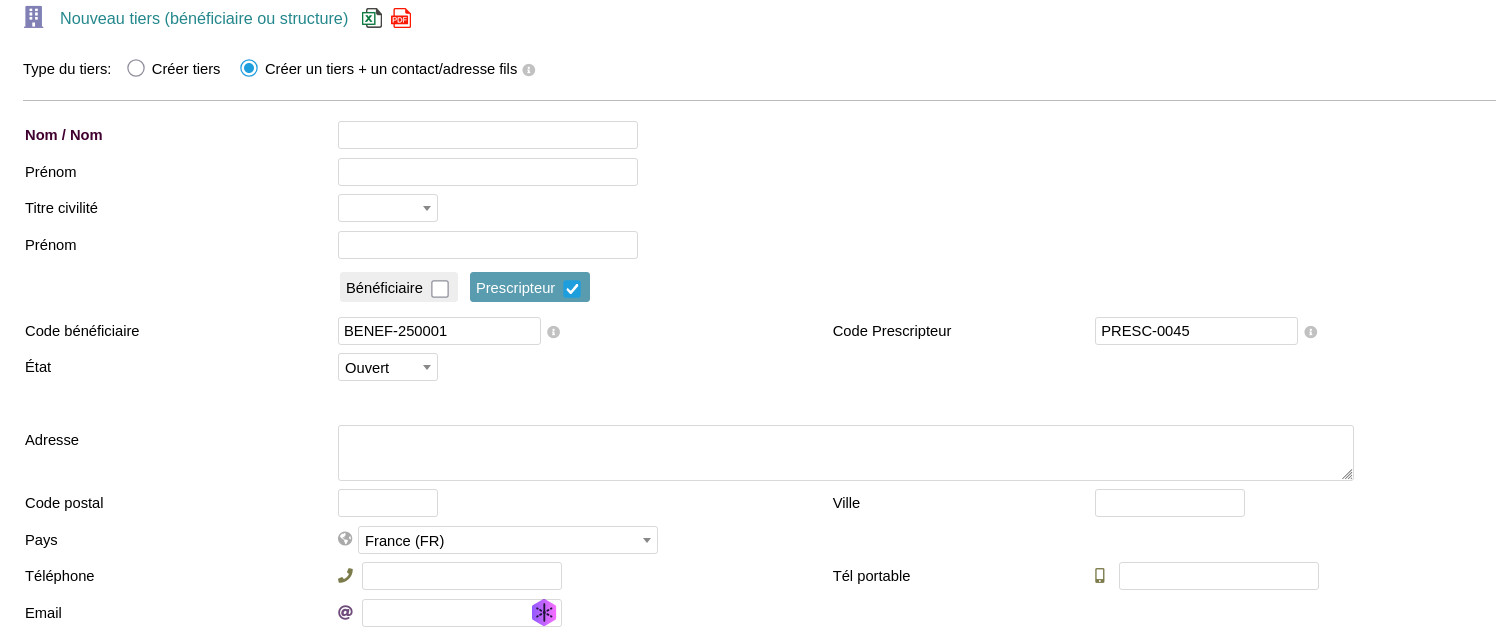This screenshot has height=632, width=1496.
Task: Select Créer un tiers + contact/adresse fils option
Action: click(249, 68)
